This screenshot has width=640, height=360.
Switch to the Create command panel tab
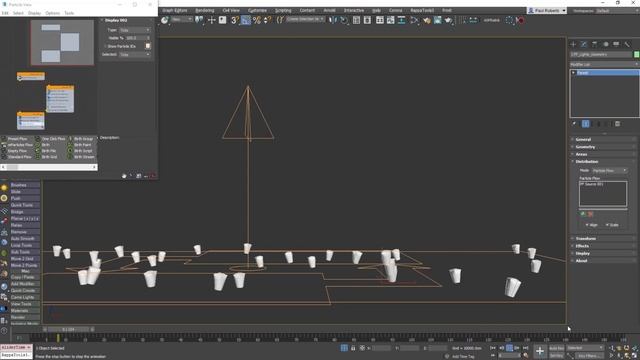coord(573,44)
